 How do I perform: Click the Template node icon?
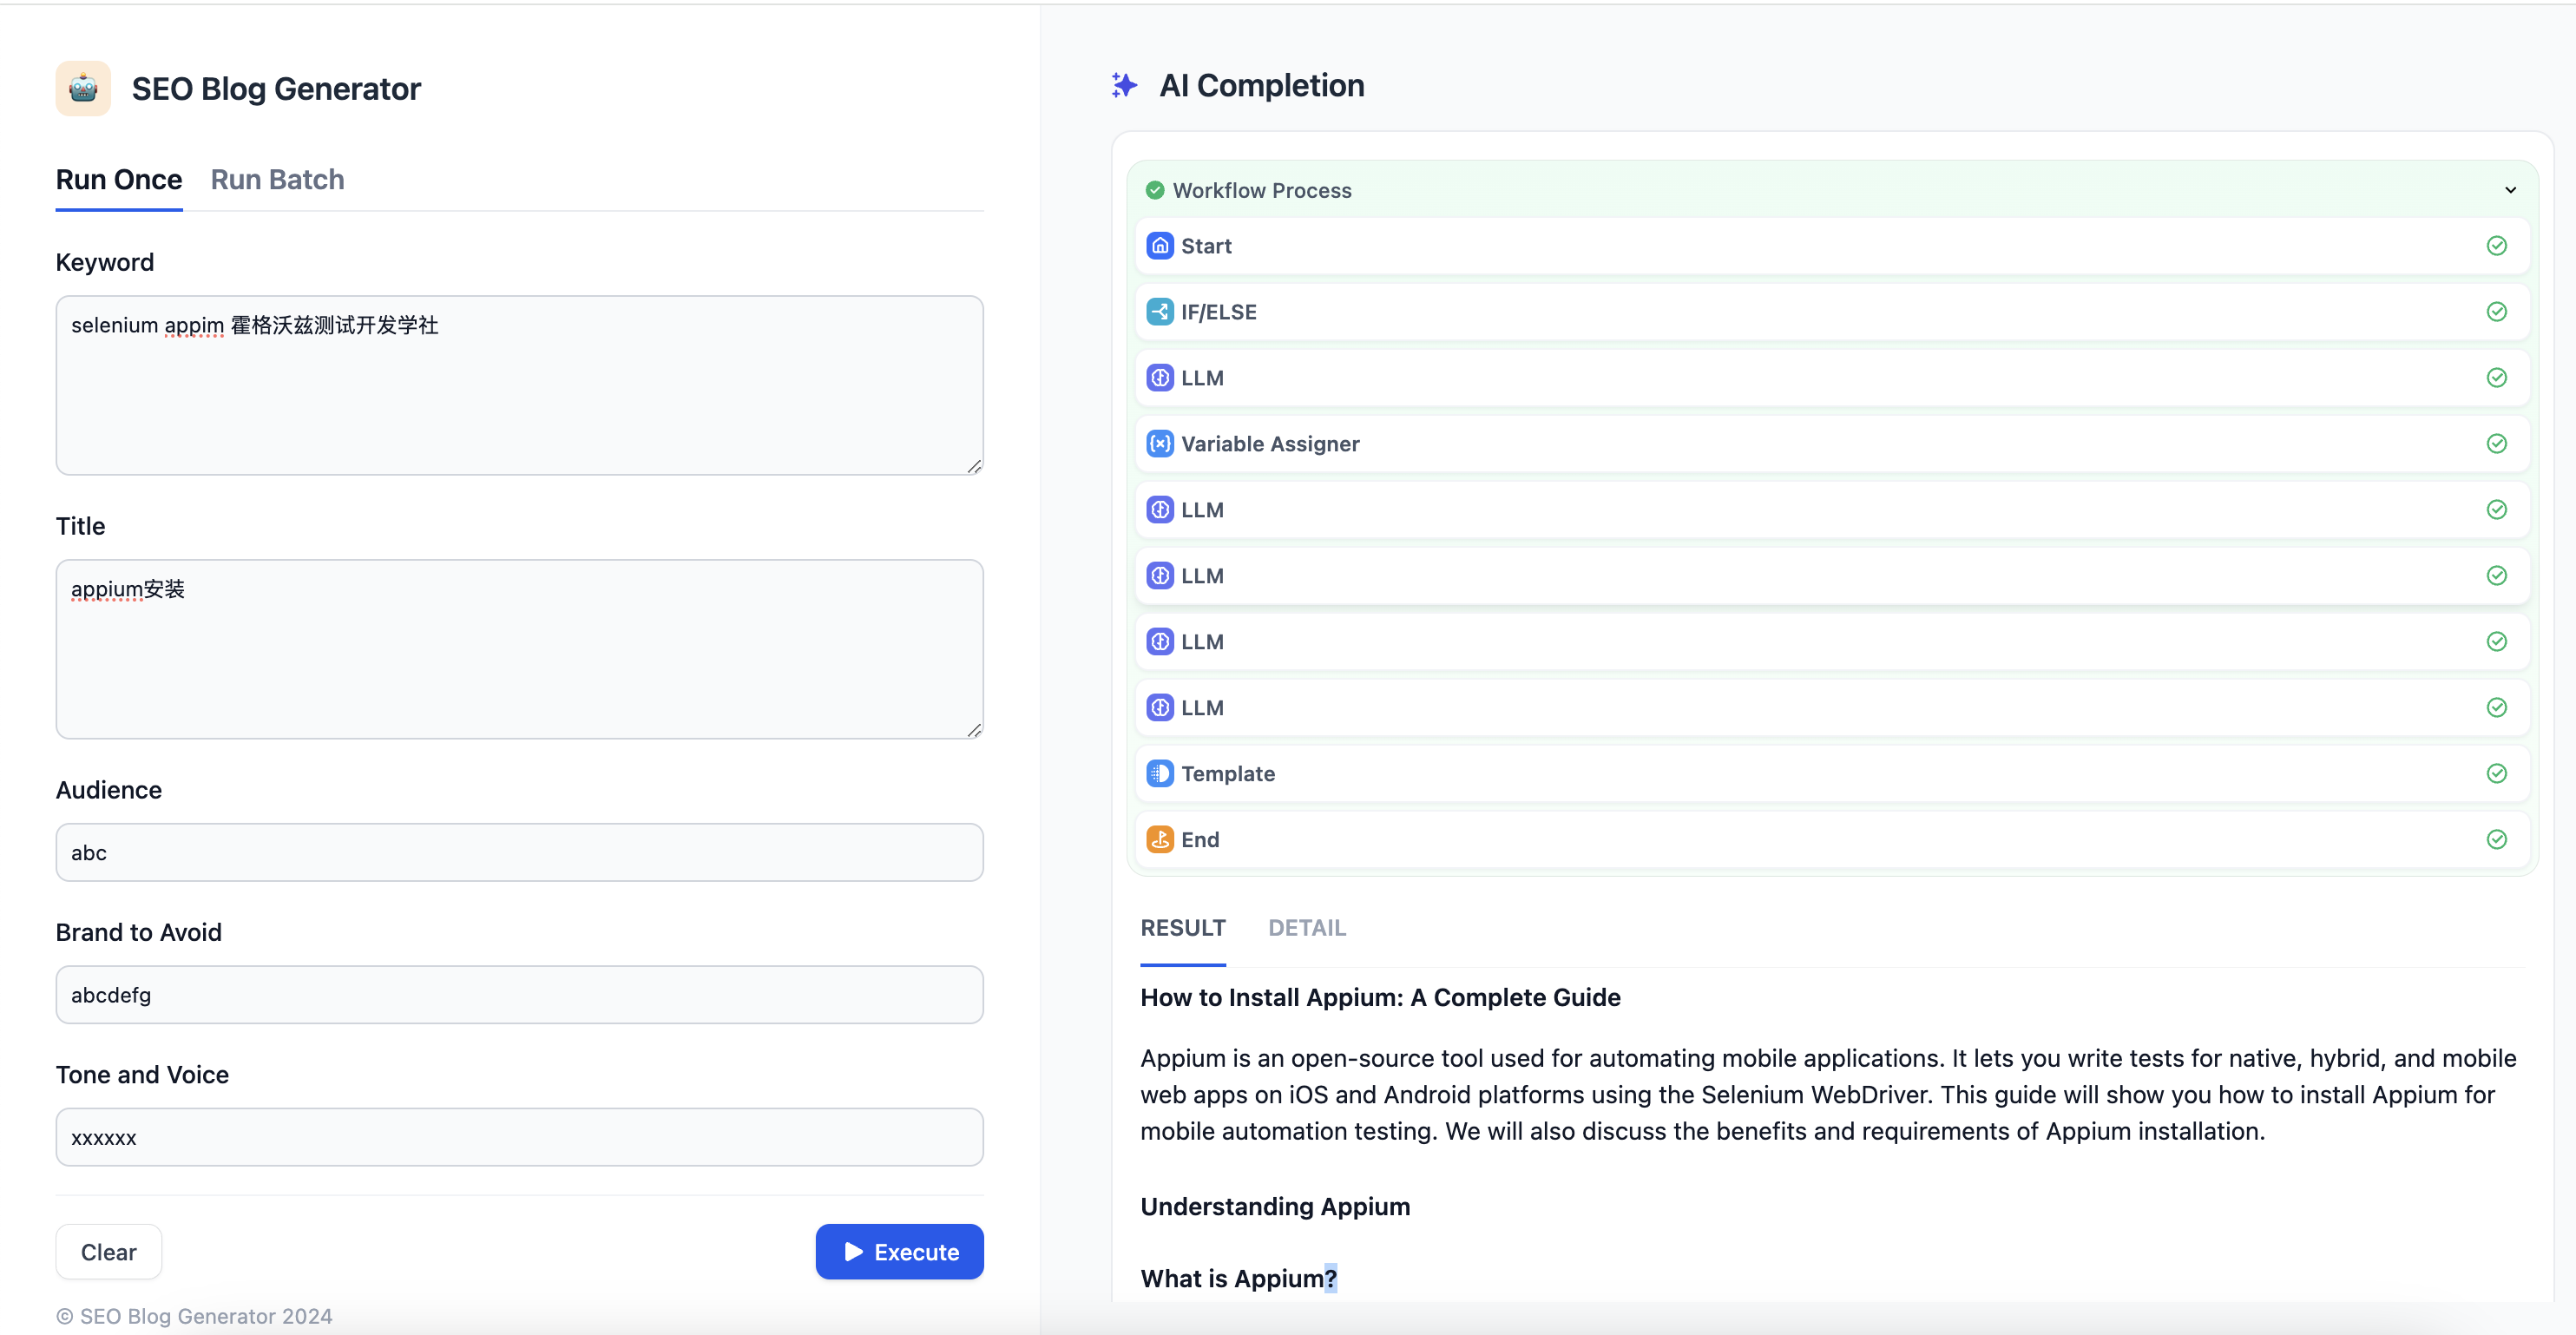point(1159,774)
